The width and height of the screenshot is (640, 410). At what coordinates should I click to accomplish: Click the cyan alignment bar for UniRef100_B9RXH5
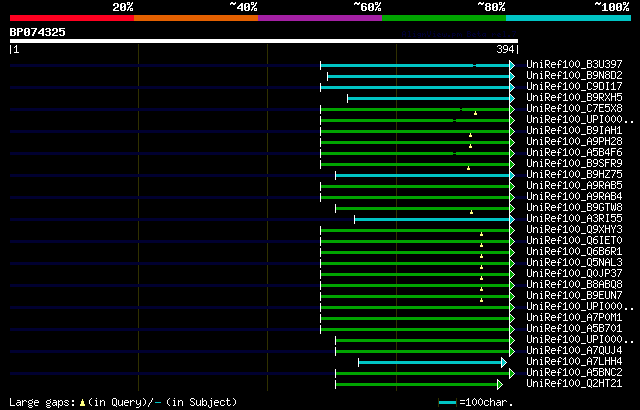(x=429, y=98)
